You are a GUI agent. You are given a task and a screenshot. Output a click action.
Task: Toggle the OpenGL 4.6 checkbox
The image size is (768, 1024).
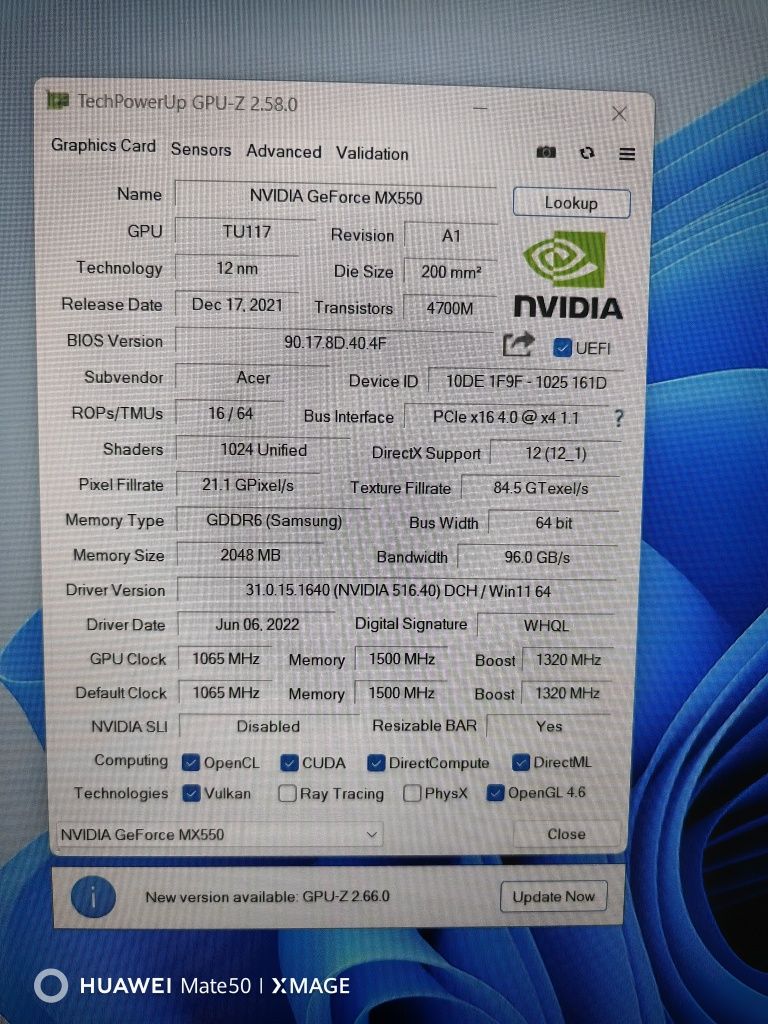click(x=495, y=793)
